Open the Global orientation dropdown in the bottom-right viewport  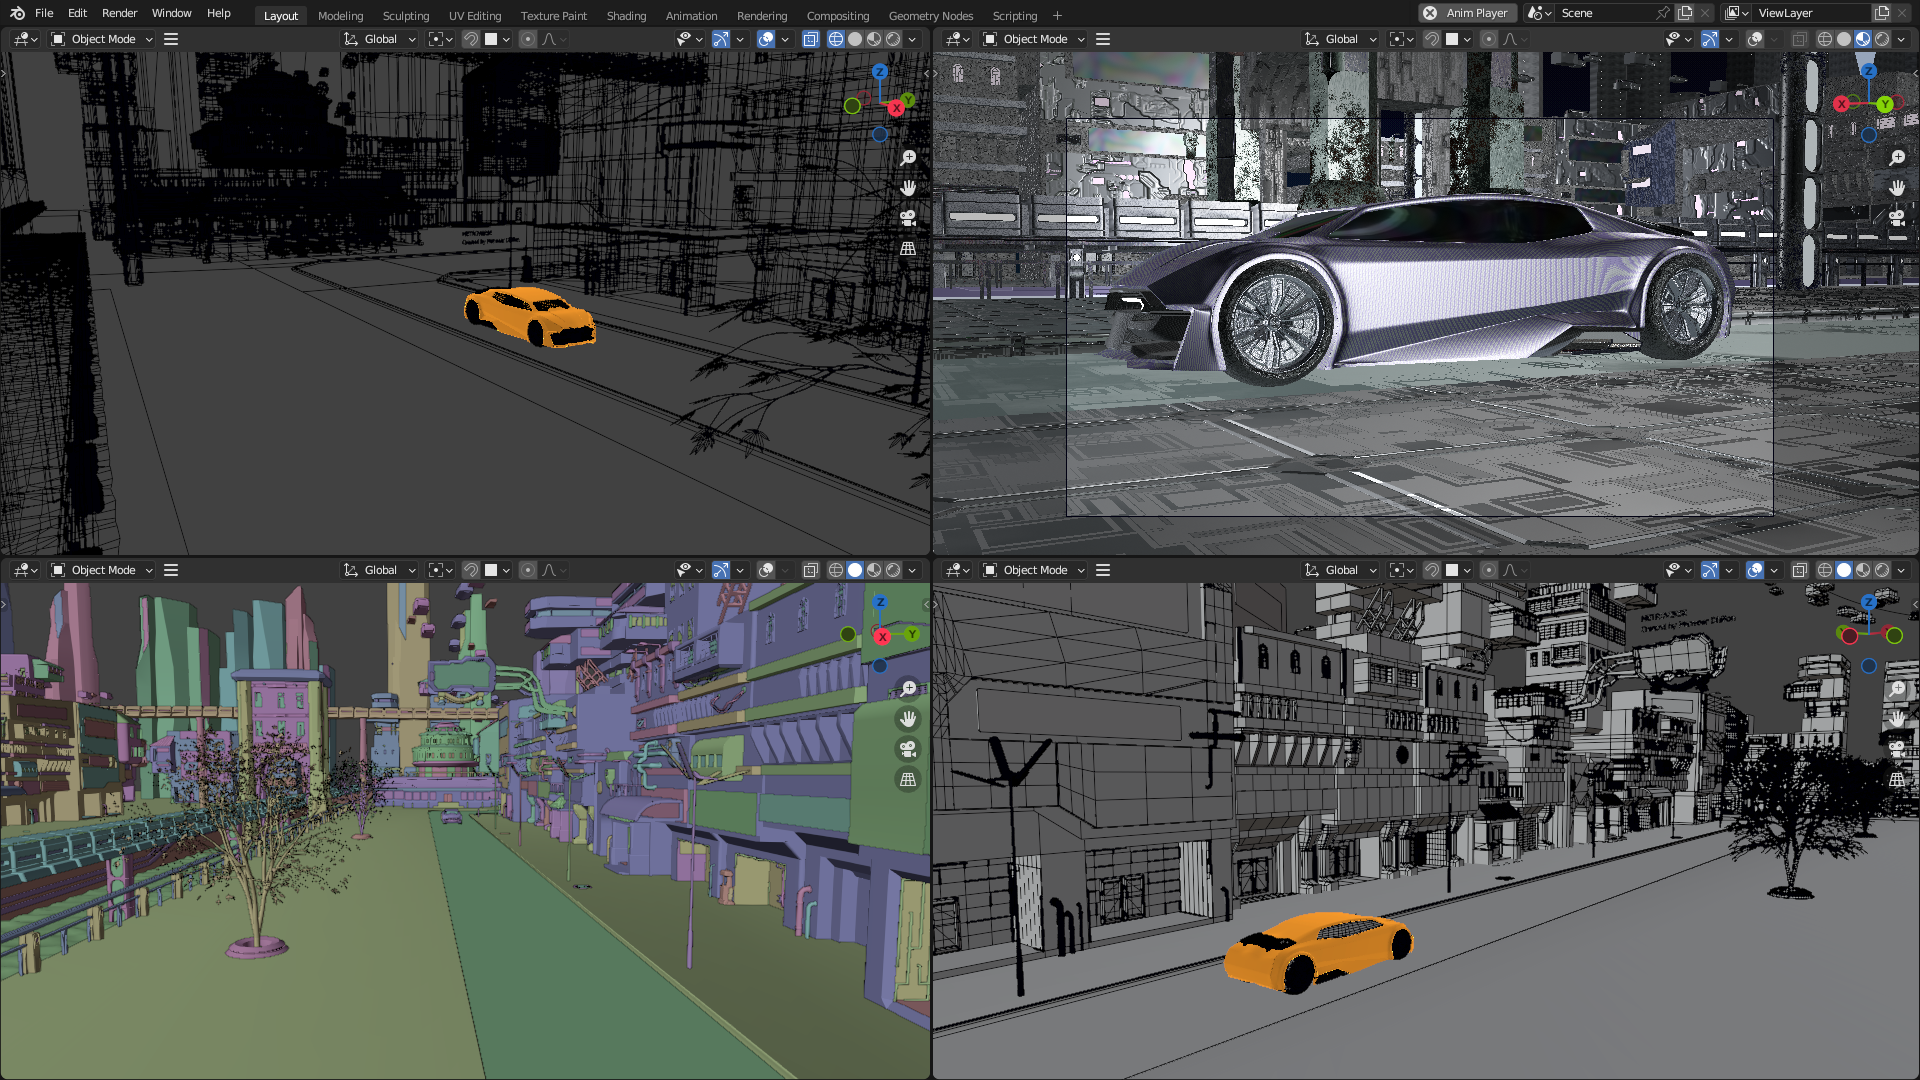coord(1341,570)
